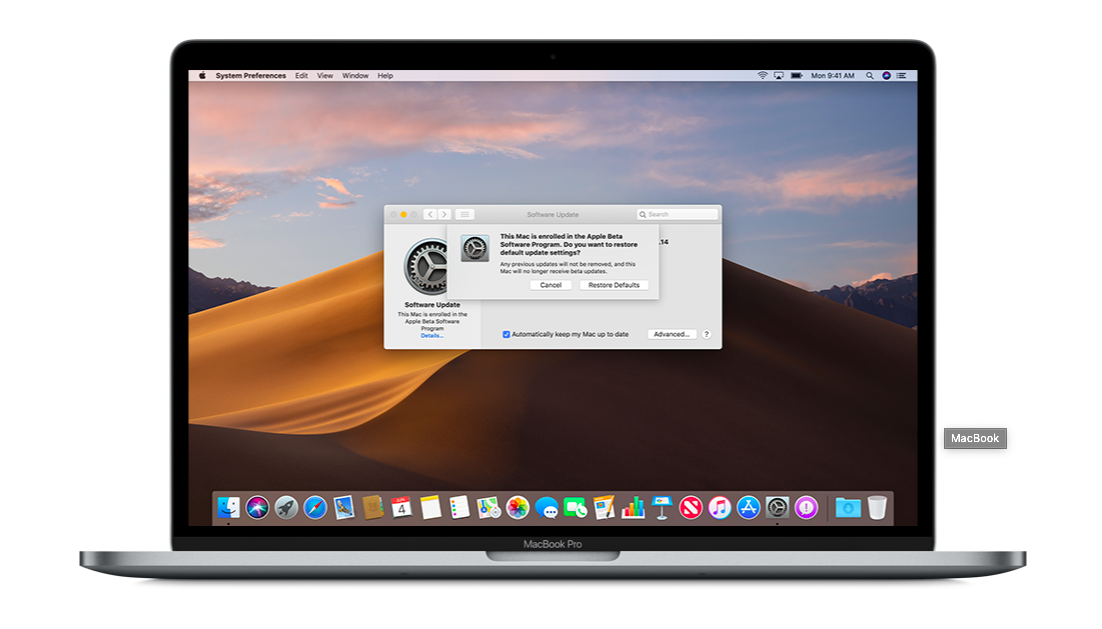
Task: Open Feedback Assistant icon in Dock
Action: [806, 507]
